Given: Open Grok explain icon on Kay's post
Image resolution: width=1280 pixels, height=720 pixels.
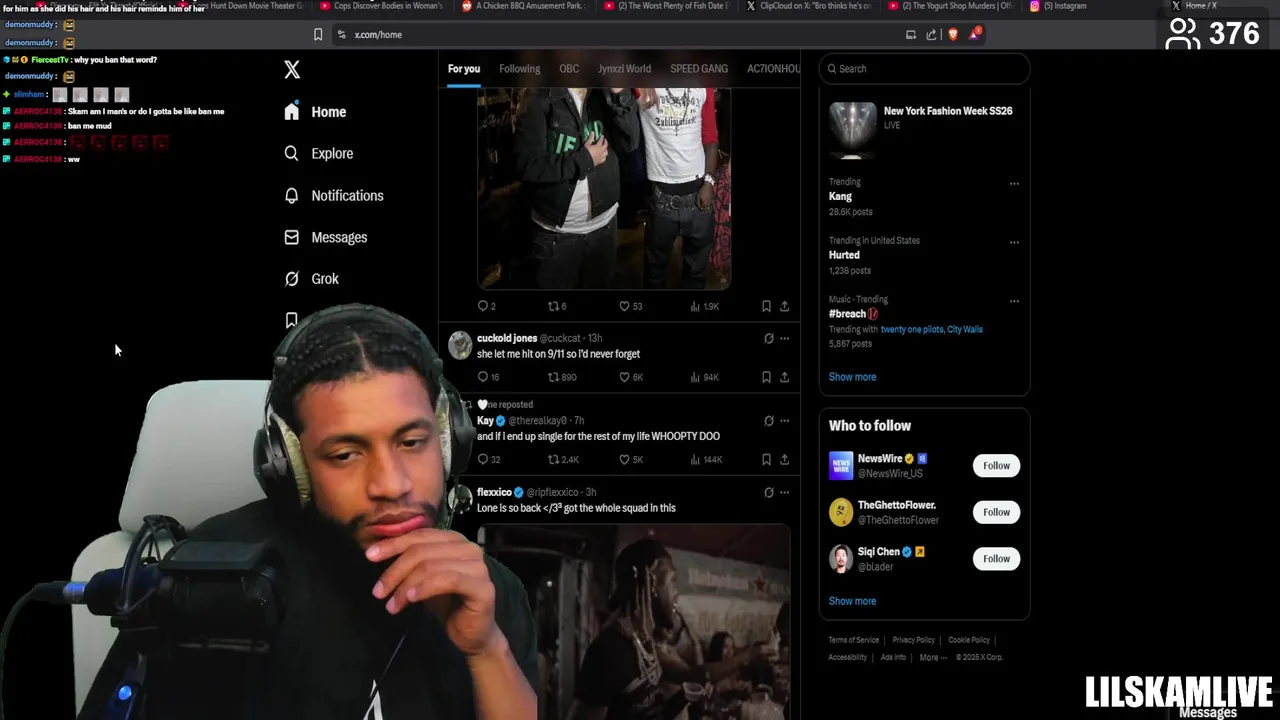Looking at the screenshot, I should coord(768,421).
